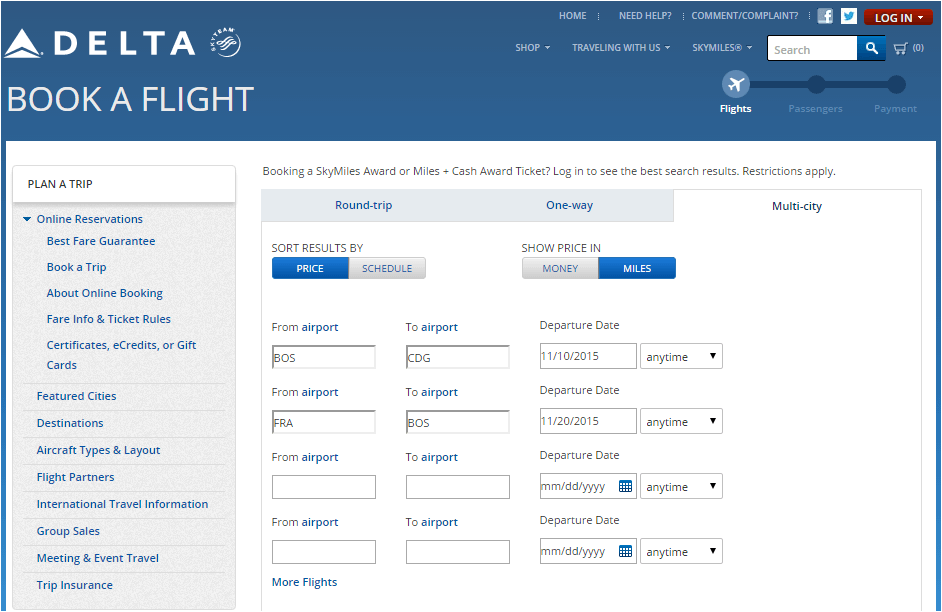Image resolution: width=942 pixels, height=612 pixels.
Task: Click the 11/10/2015 departure date field
Action: (x=588, y=356)
